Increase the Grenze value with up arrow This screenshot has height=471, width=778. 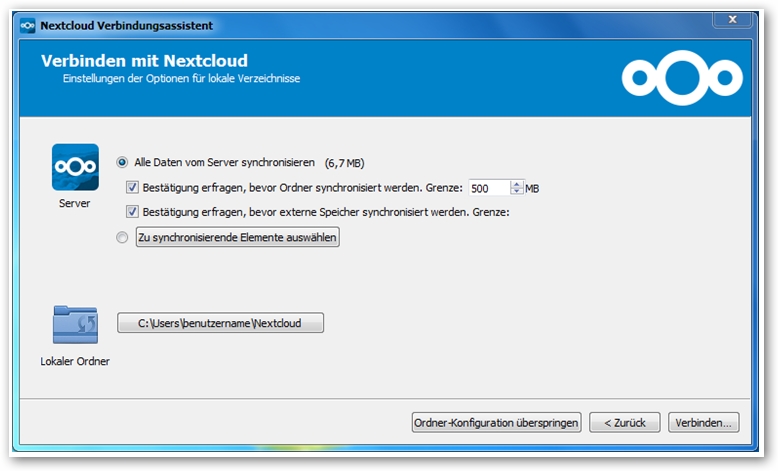517,184
